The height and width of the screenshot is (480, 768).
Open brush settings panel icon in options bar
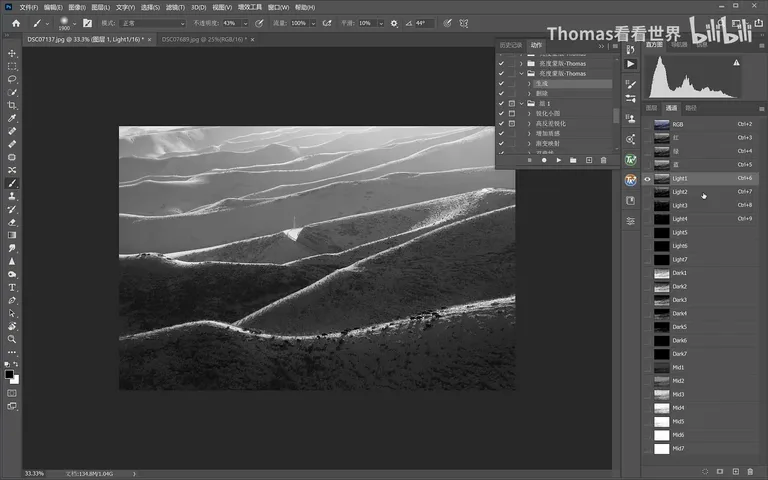pyautogui.click(x=87, y=23)
